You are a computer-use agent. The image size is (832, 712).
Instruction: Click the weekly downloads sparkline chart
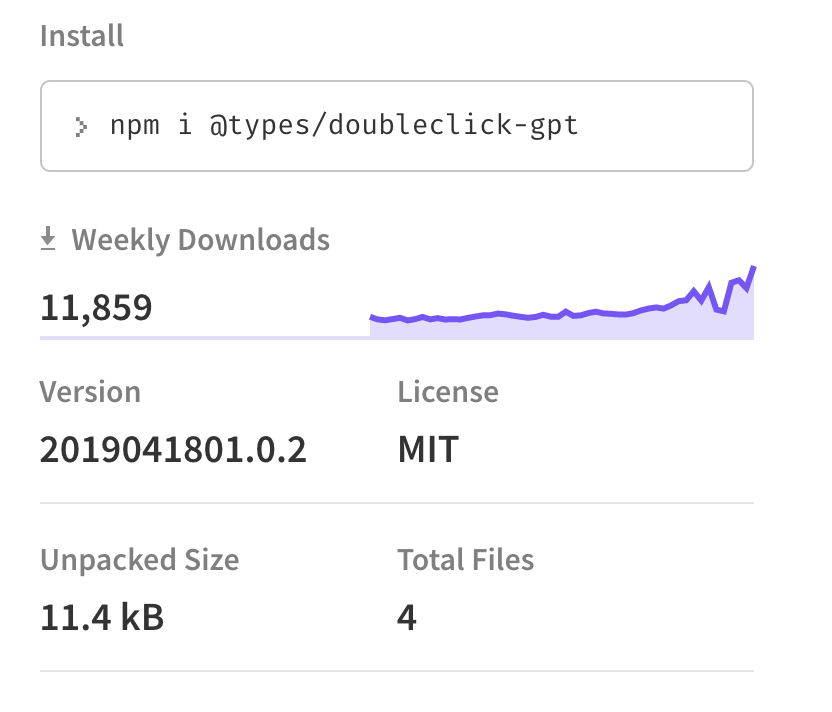coord(561,302)
